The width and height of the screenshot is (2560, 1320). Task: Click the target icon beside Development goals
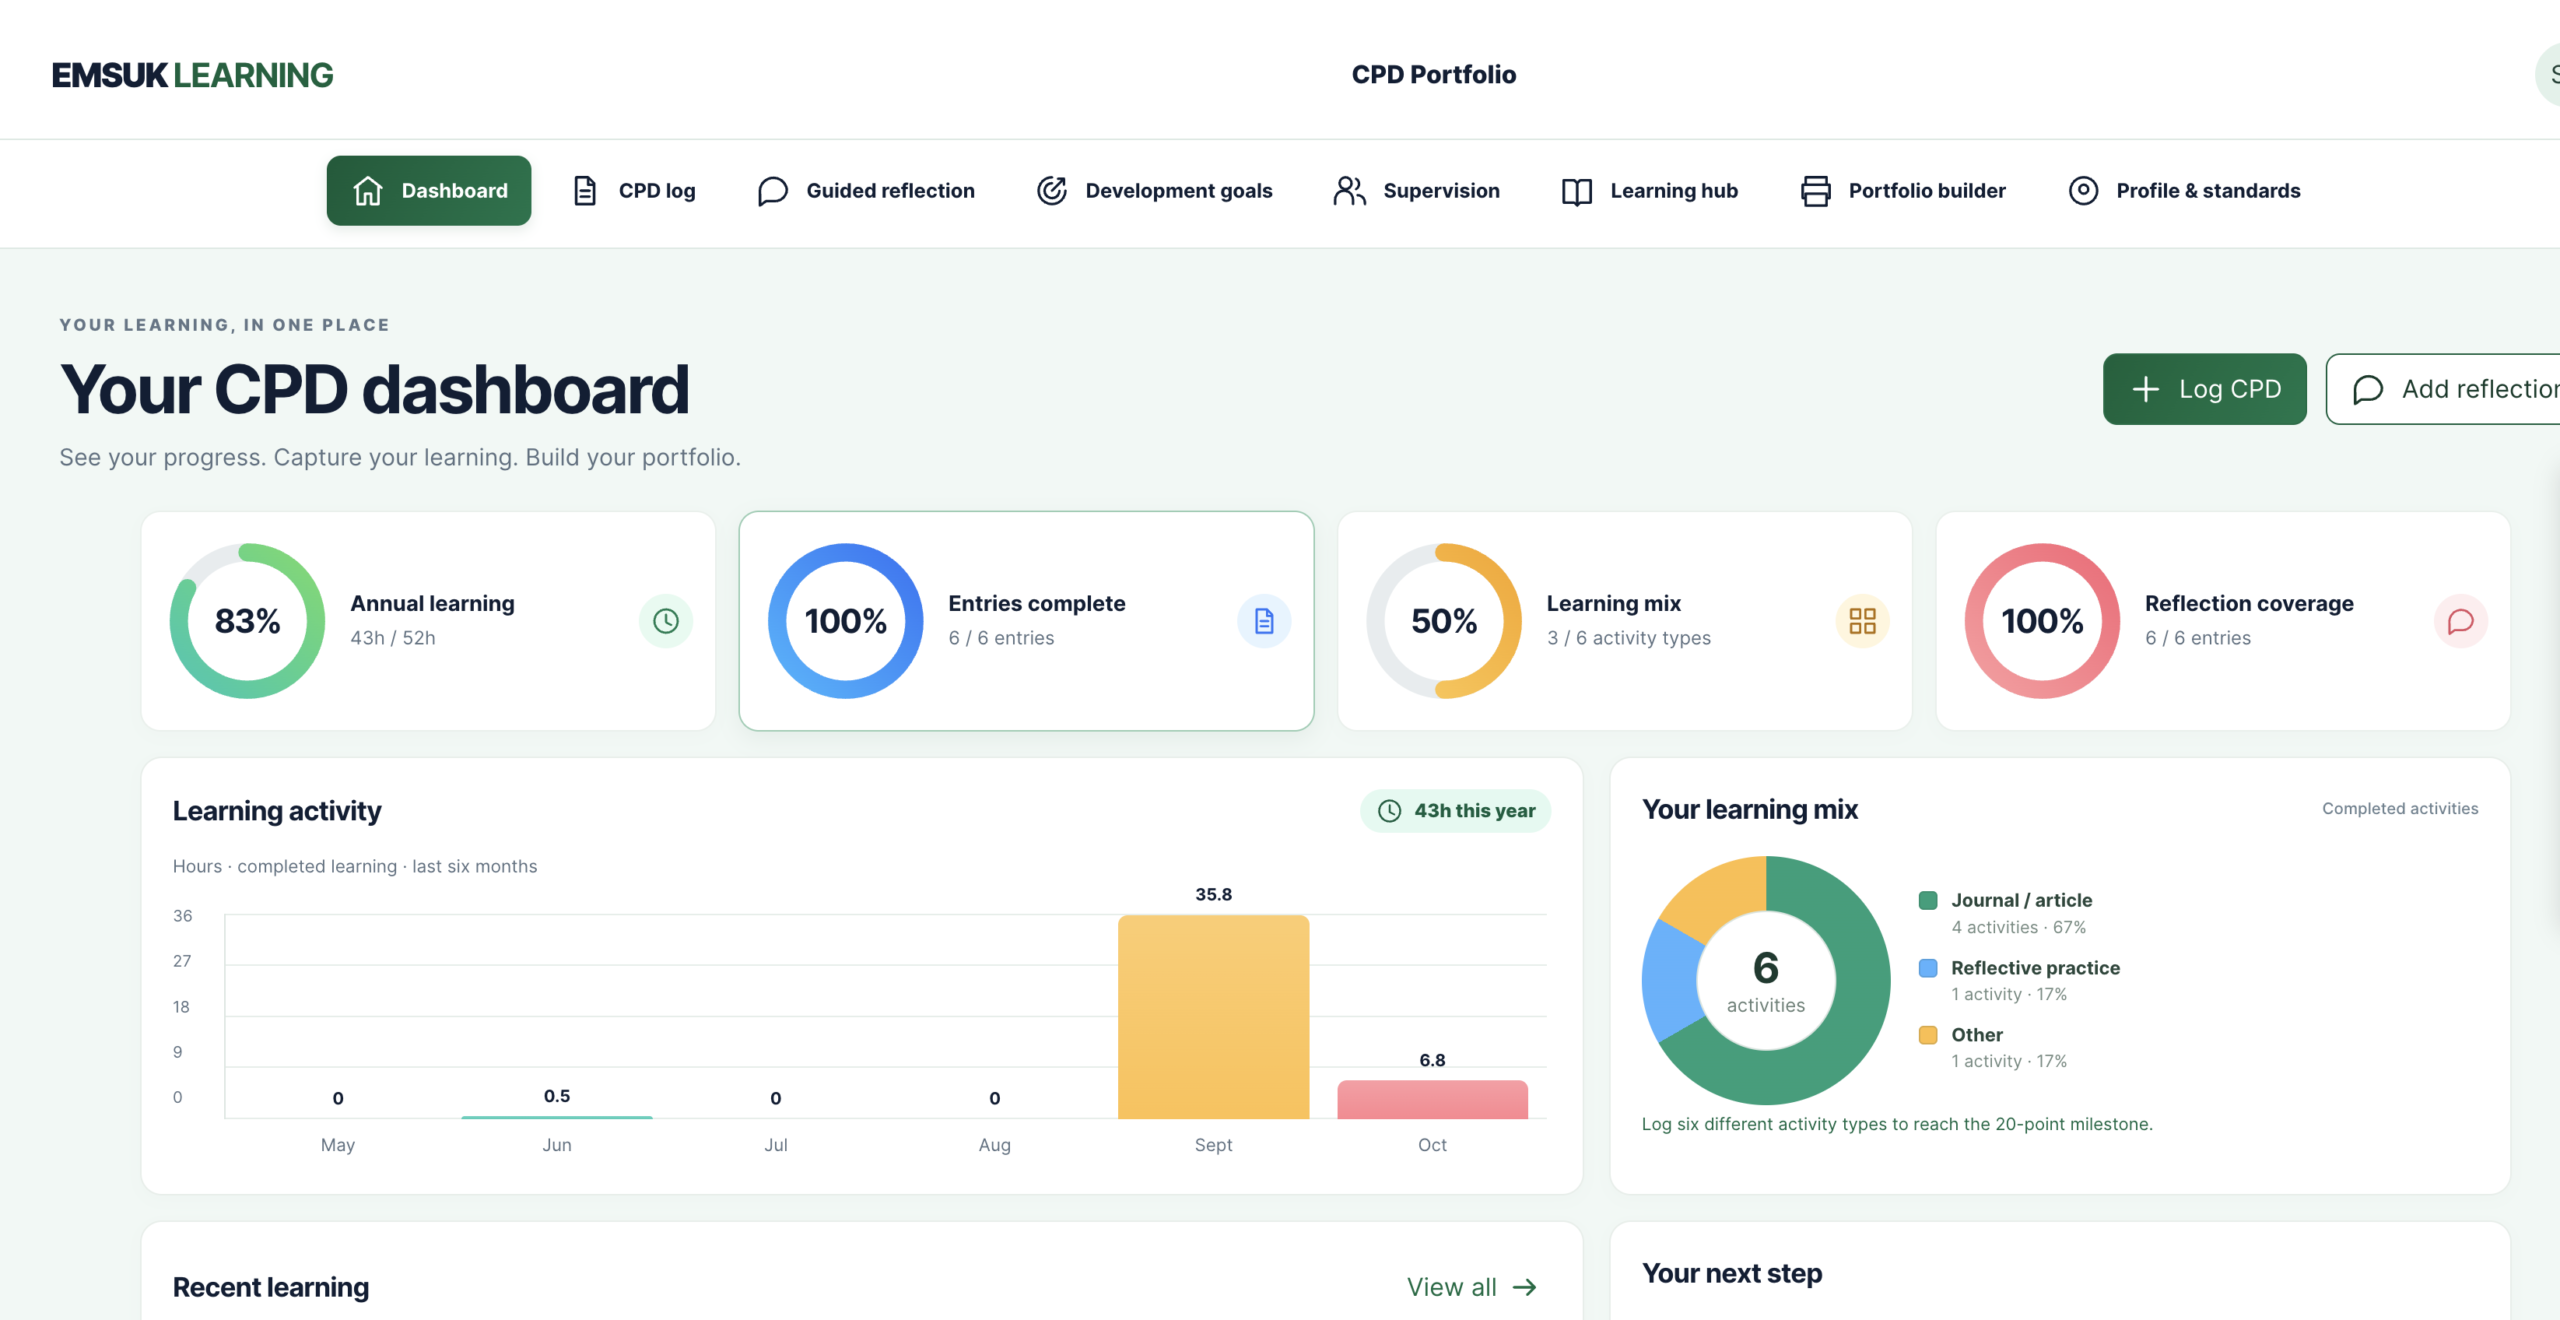click(x=1052, y=190)
